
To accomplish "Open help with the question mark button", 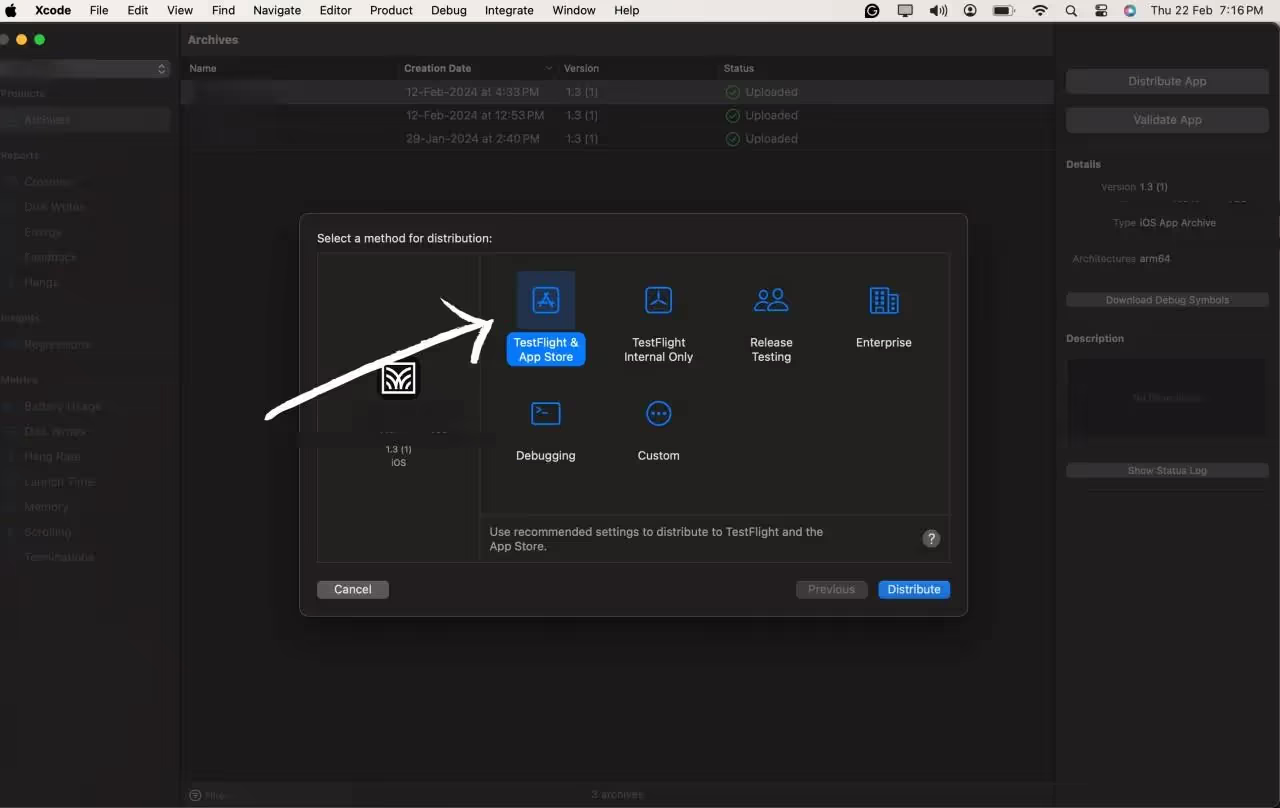I will click(931, 539).
